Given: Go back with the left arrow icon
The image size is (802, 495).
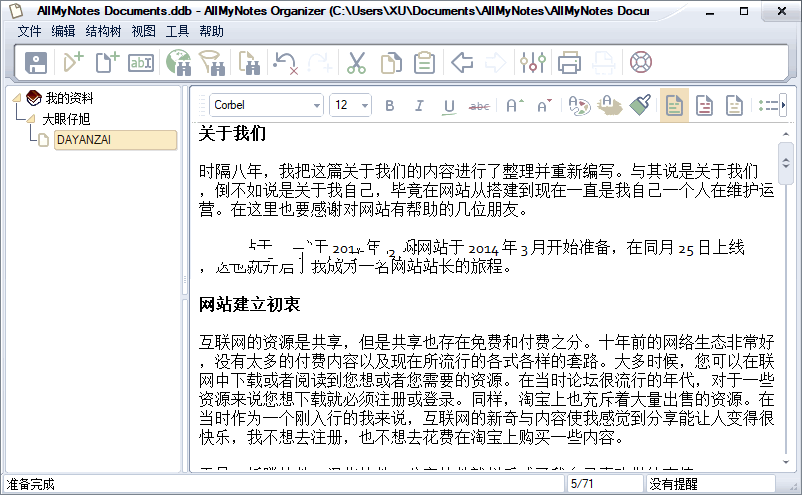Looking at the screenshot, I should 462,63.
